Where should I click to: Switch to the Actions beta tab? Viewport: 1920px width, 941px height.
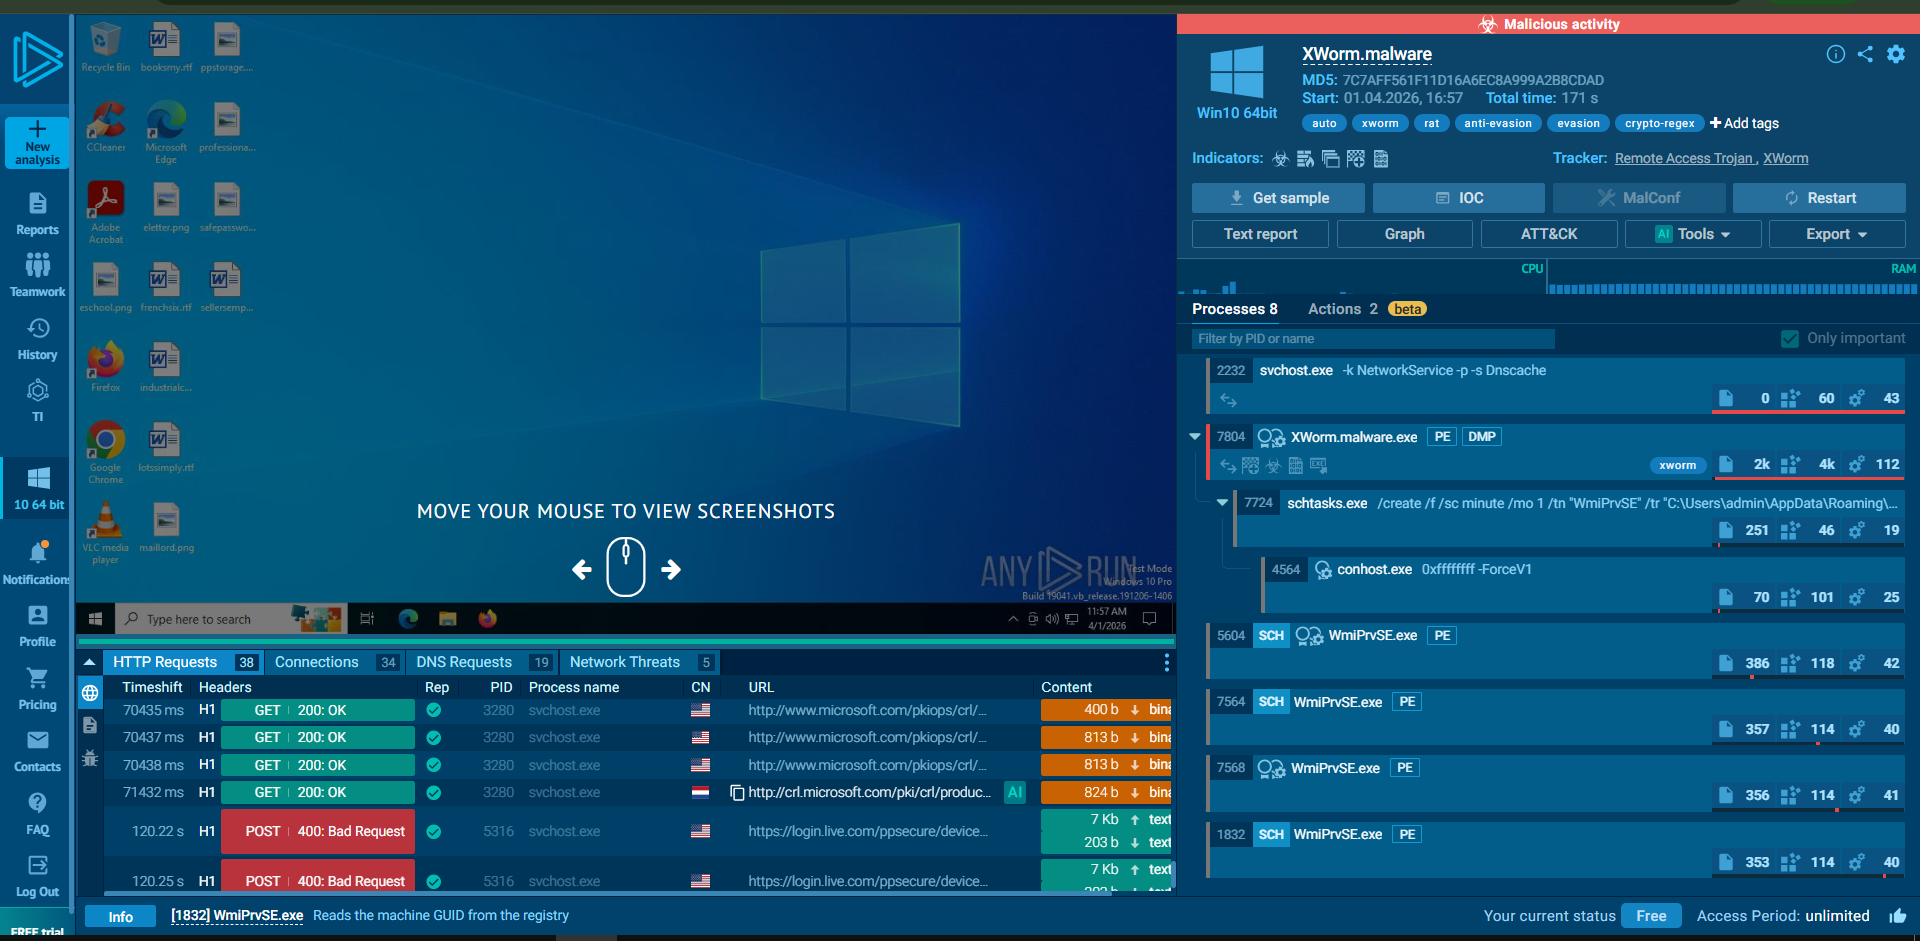[1367, 309]
